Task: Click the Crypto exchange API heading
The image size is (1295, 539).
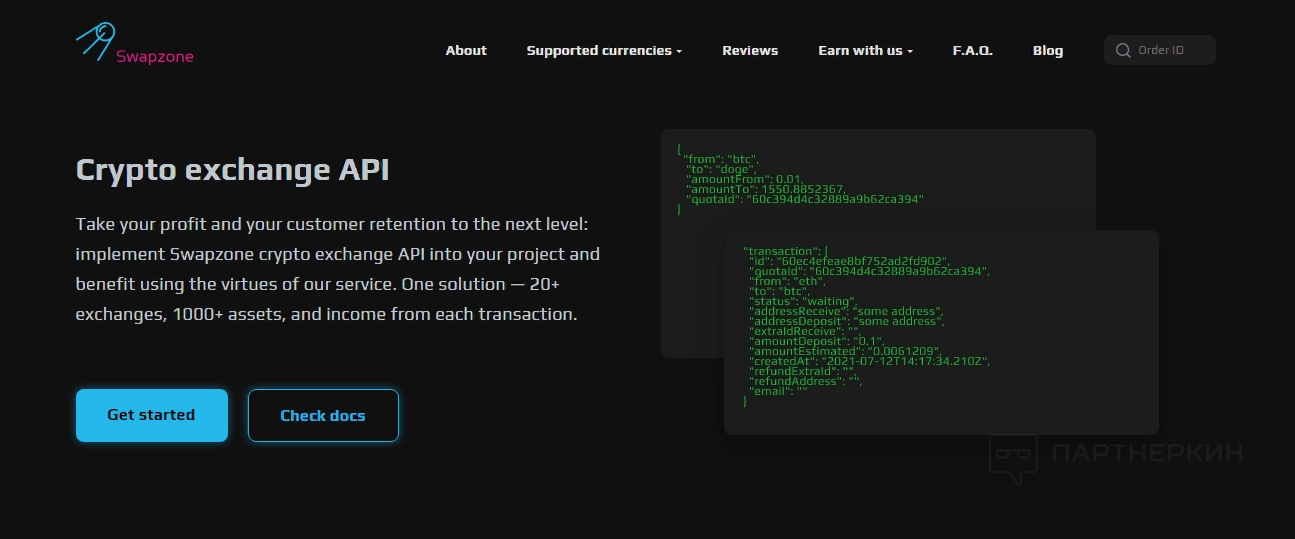Action: 232,170
